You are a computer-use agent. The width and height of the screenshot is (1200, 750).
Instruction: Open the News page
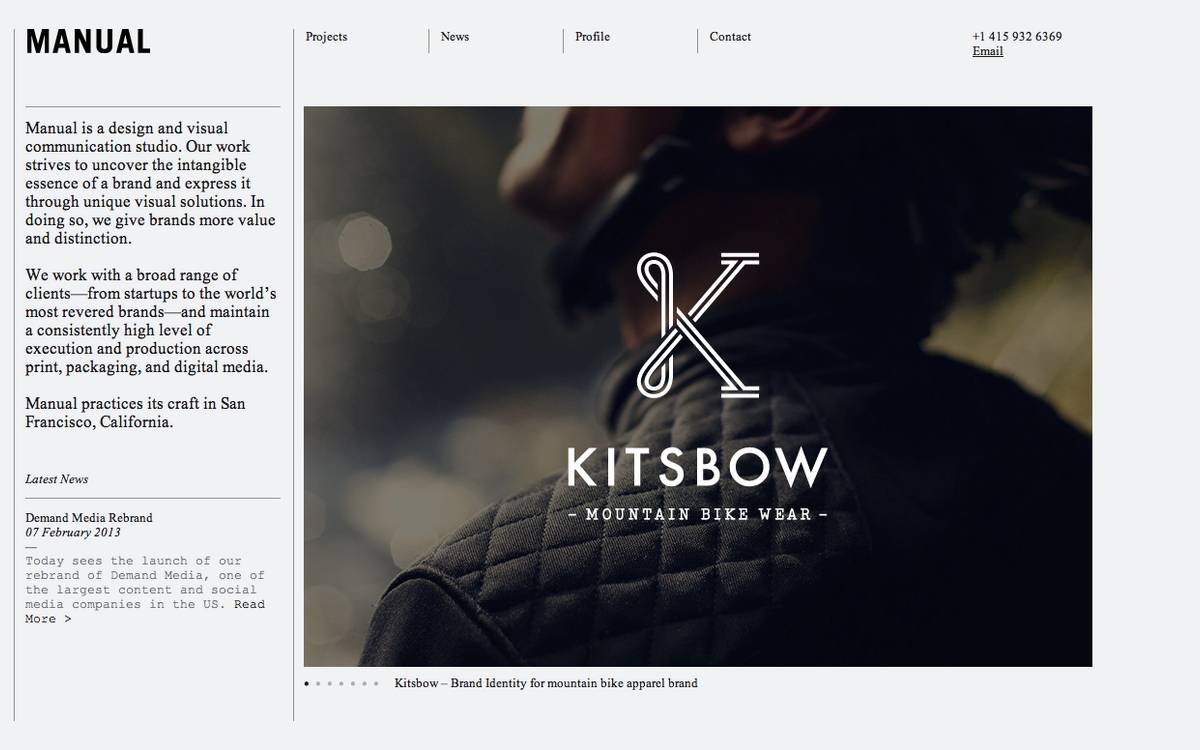pos(455,37)
